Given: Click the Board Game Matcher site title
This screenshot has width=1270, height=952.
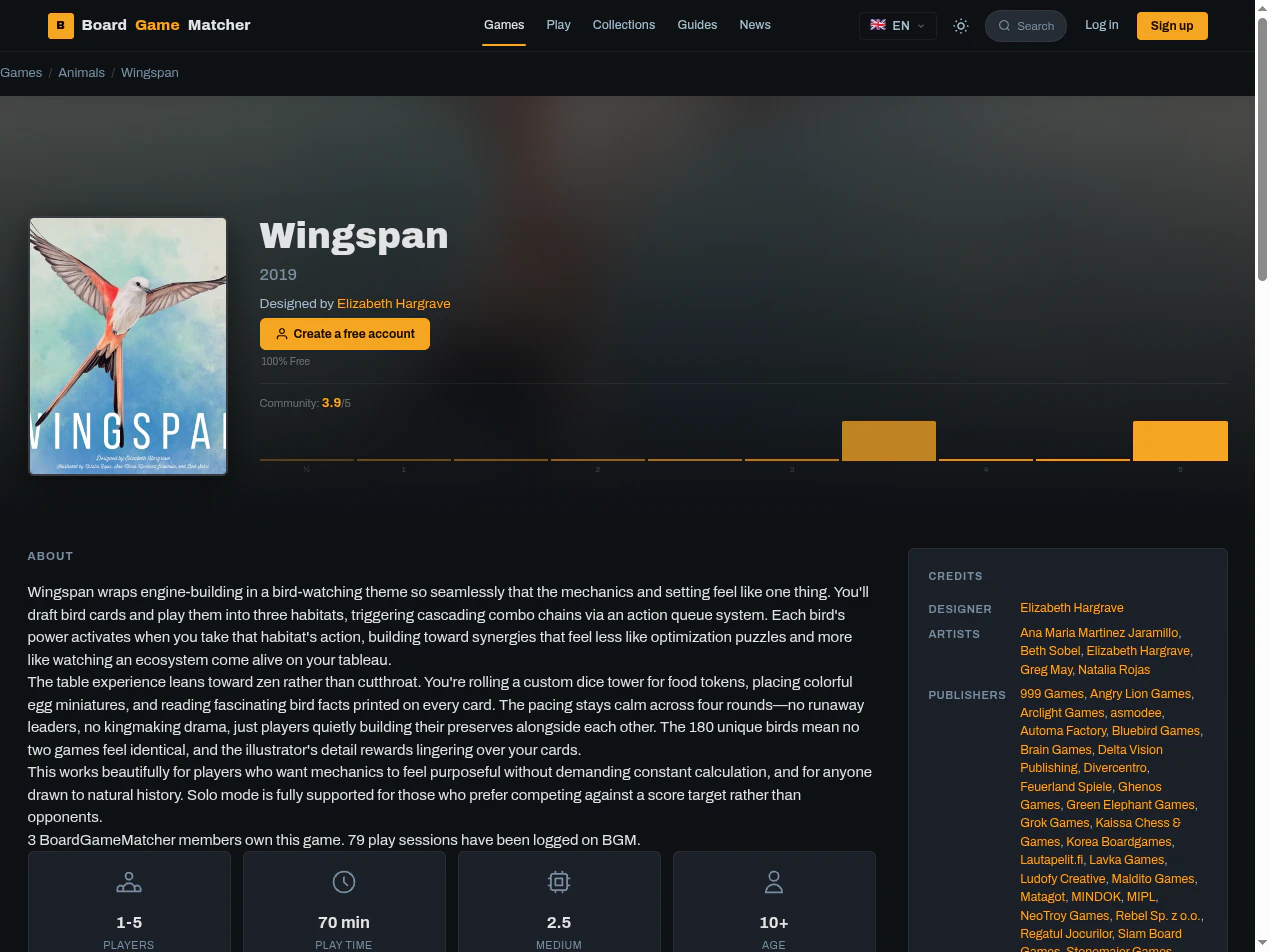Looking at the screenshot, I should point(166,25).
